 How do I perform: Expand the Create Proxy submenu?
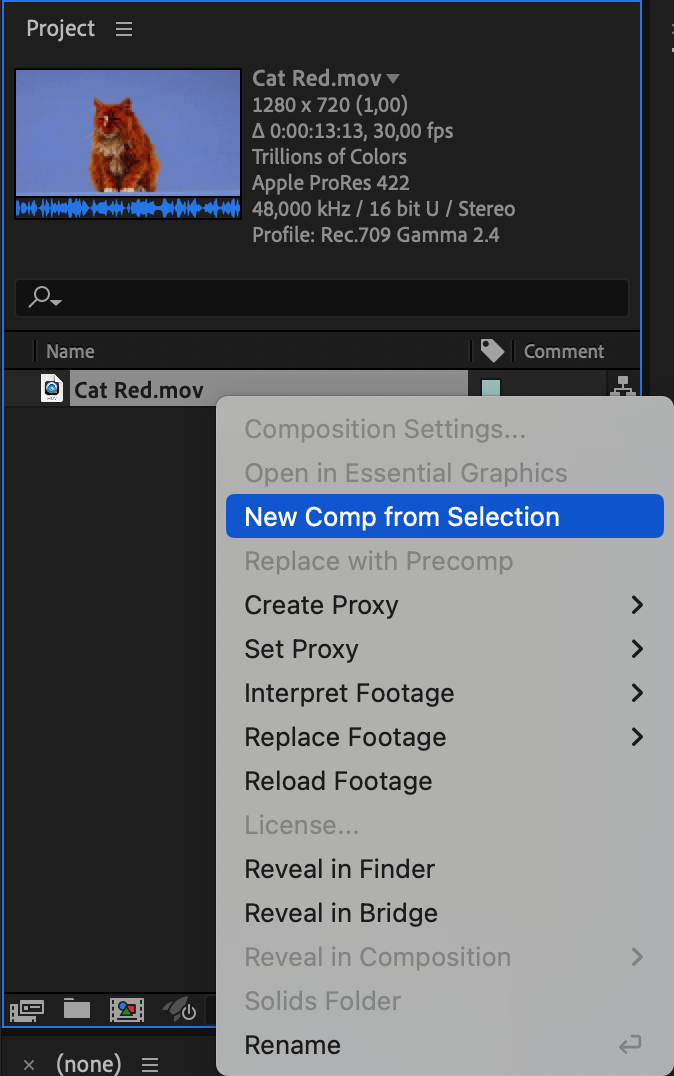[637, 605]
